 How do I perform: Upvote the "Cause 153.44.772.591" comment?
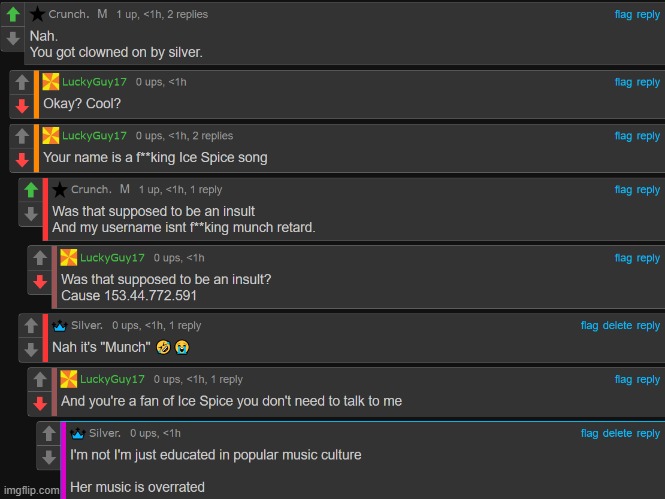(40, 258)
